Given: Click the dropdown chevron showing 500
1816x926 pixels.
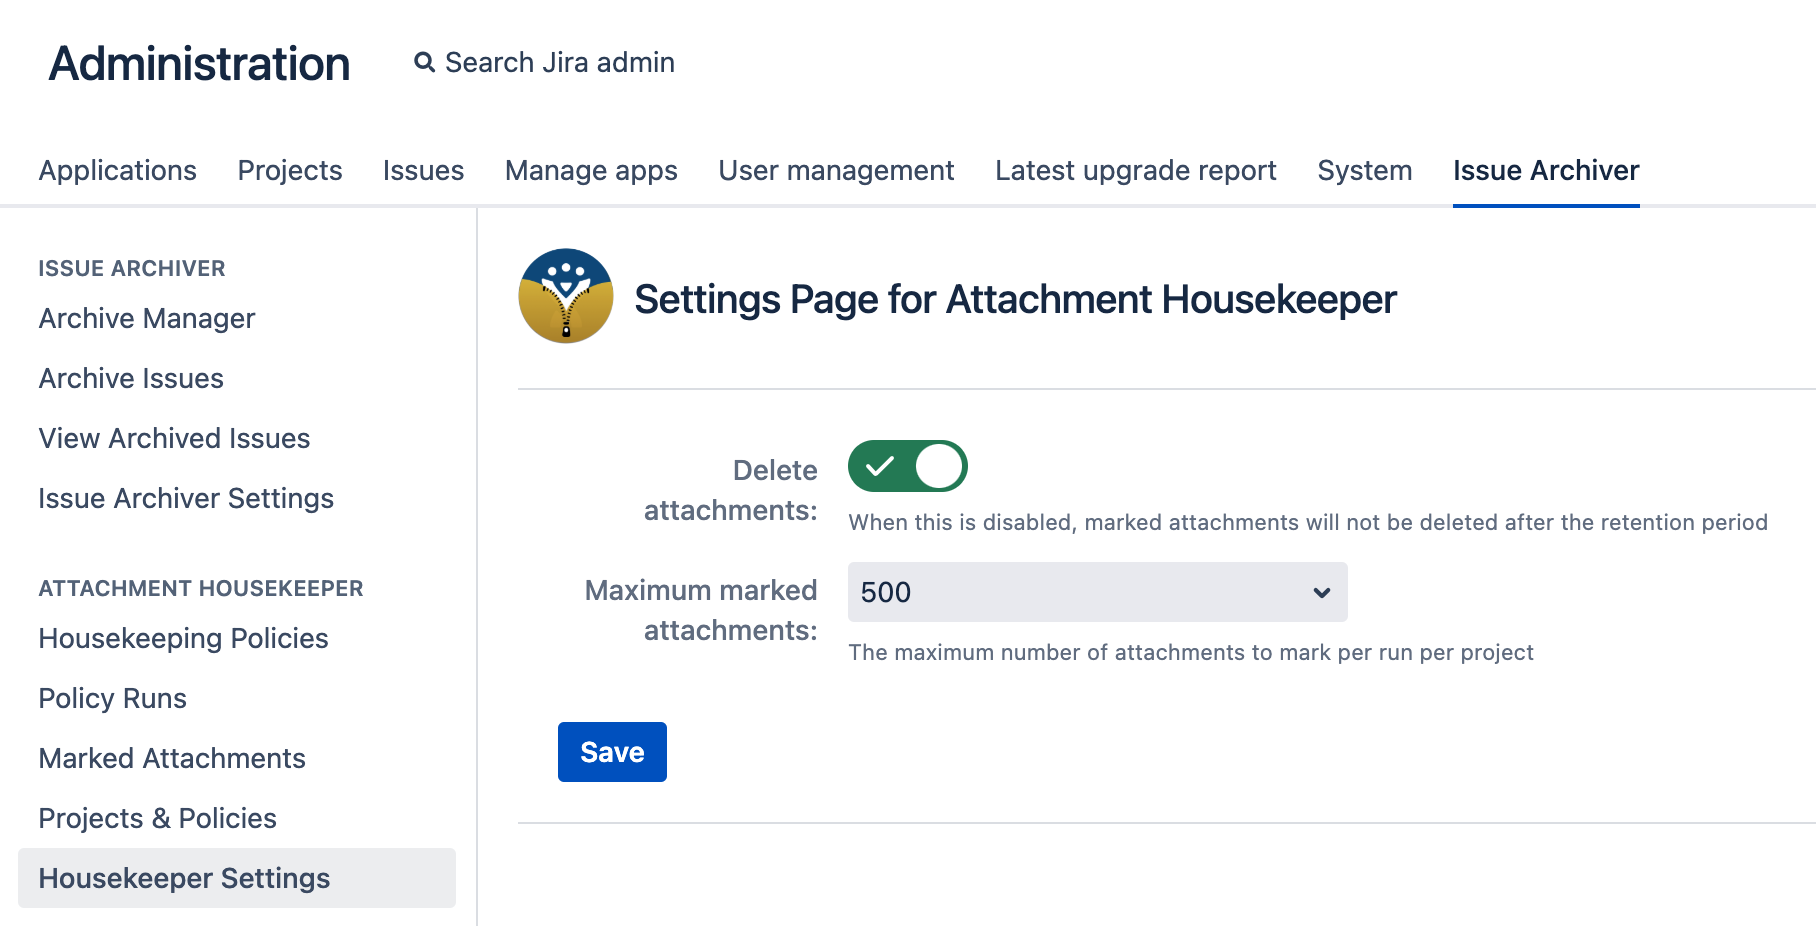Looking at the screenshot, I should [x=1322, y=592].
